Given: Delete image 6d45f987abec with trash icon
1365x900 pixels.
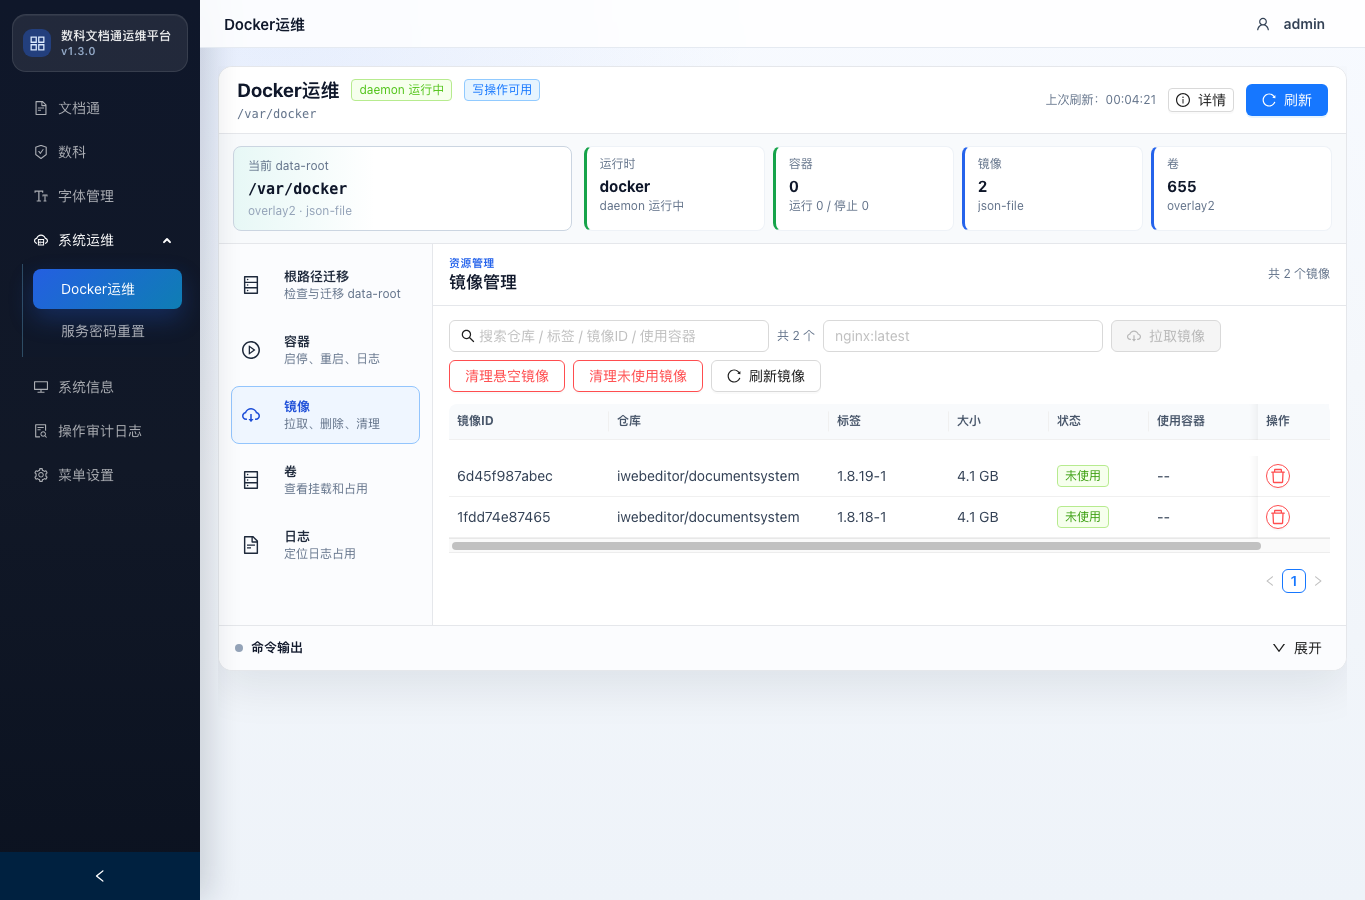Looking at the screenshot, I should [1278, 476].
